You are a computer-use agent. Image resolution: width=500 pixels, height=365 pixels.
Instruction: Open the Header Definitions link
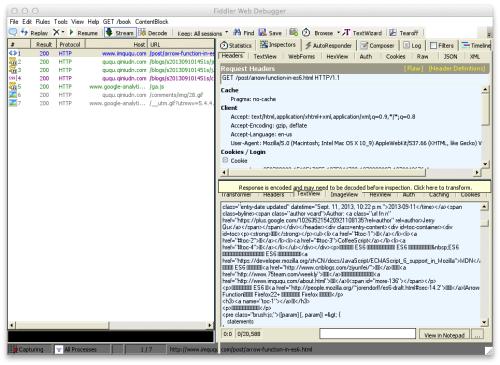tap(457, 68)
